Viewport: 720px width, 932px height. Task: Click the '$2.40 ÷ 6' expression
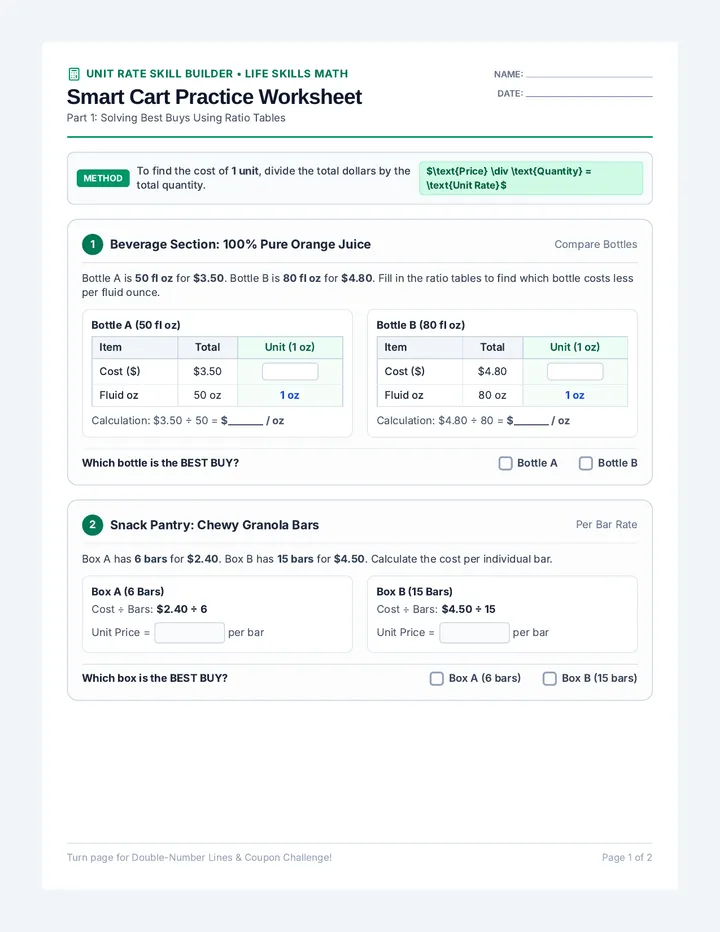tap(182, 609)
